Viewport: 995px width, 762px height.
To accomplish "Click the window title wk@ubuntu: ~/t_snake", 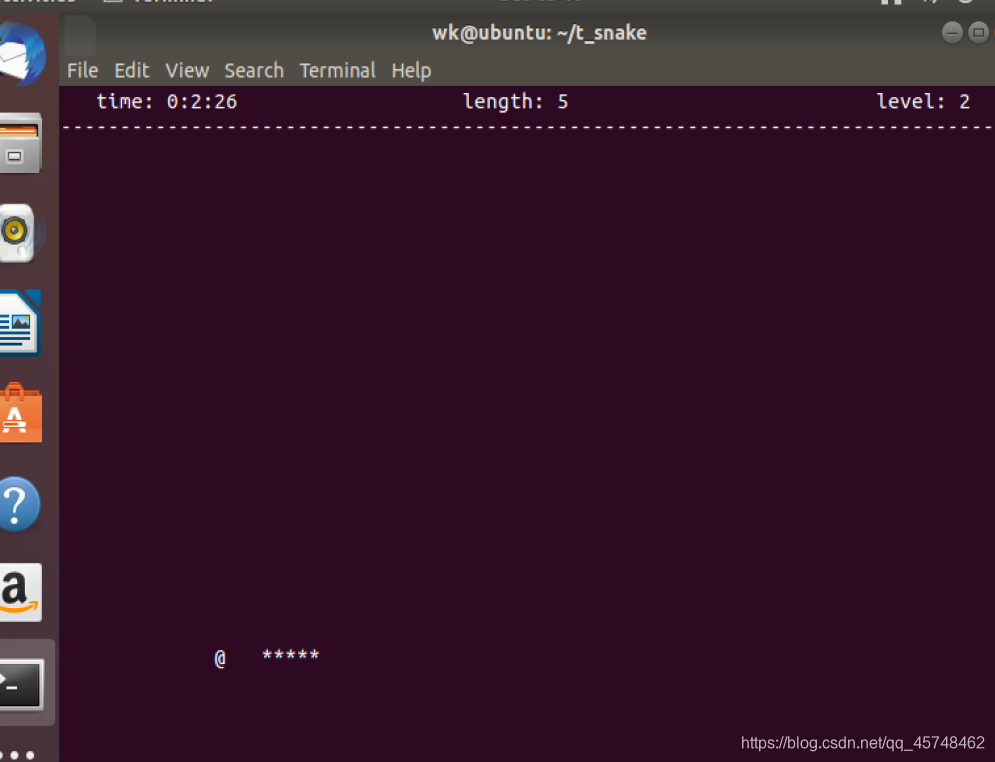I will coord(539,33).
